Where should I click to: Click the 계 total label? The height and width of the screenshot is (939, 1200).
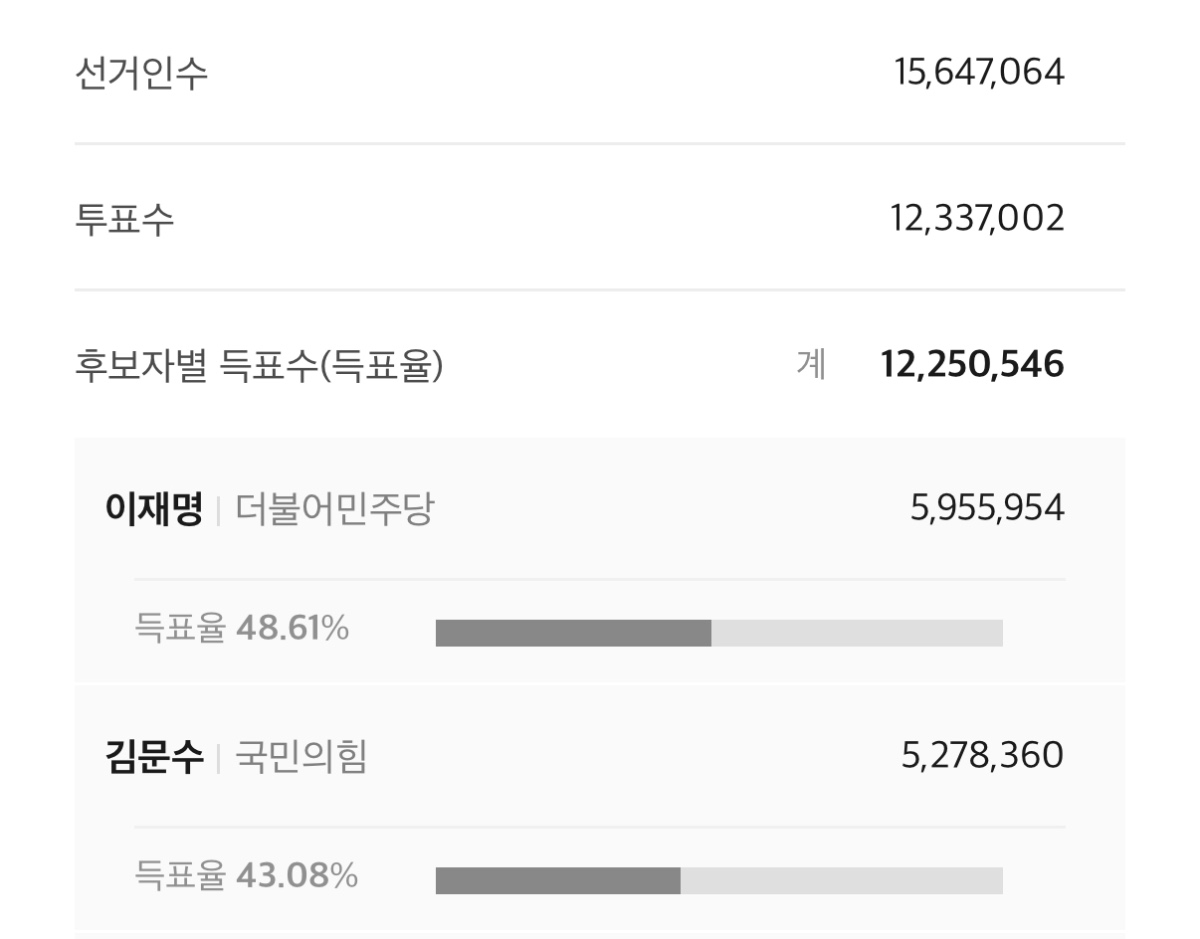point(810,366)
